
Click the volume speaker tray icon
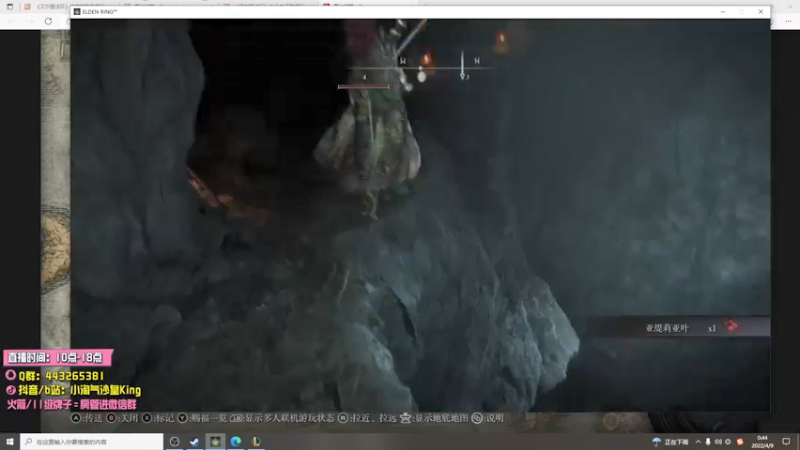click(718, 442)
